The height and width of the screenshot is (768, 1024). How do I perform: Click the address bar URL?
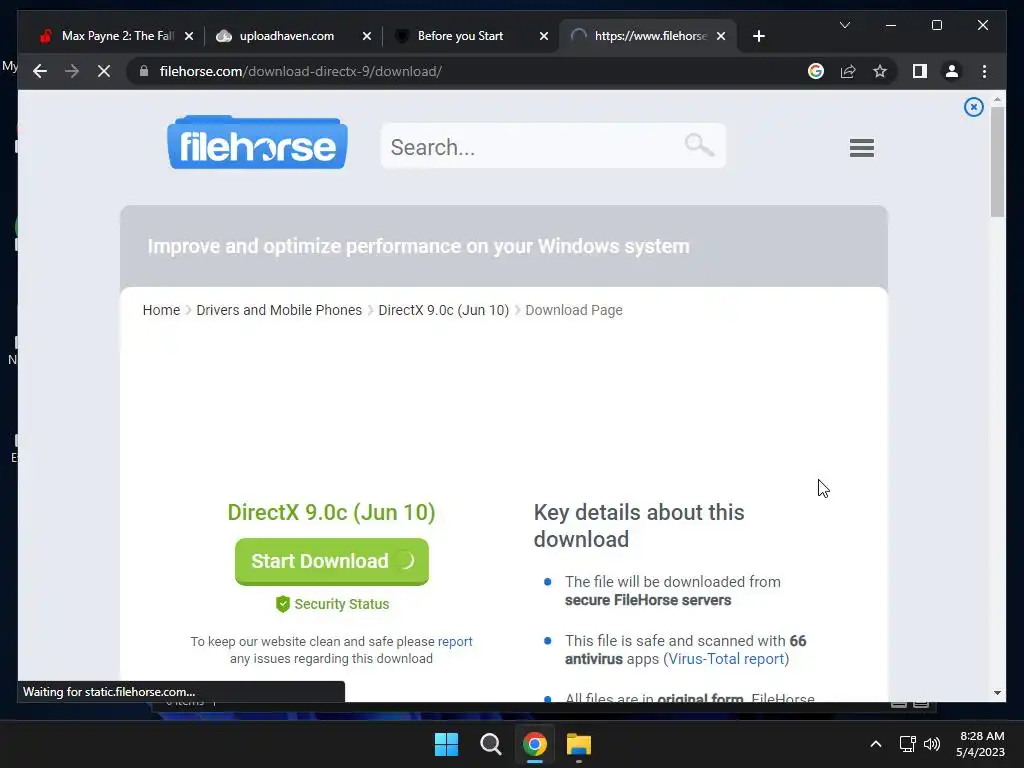pos(300,71)
